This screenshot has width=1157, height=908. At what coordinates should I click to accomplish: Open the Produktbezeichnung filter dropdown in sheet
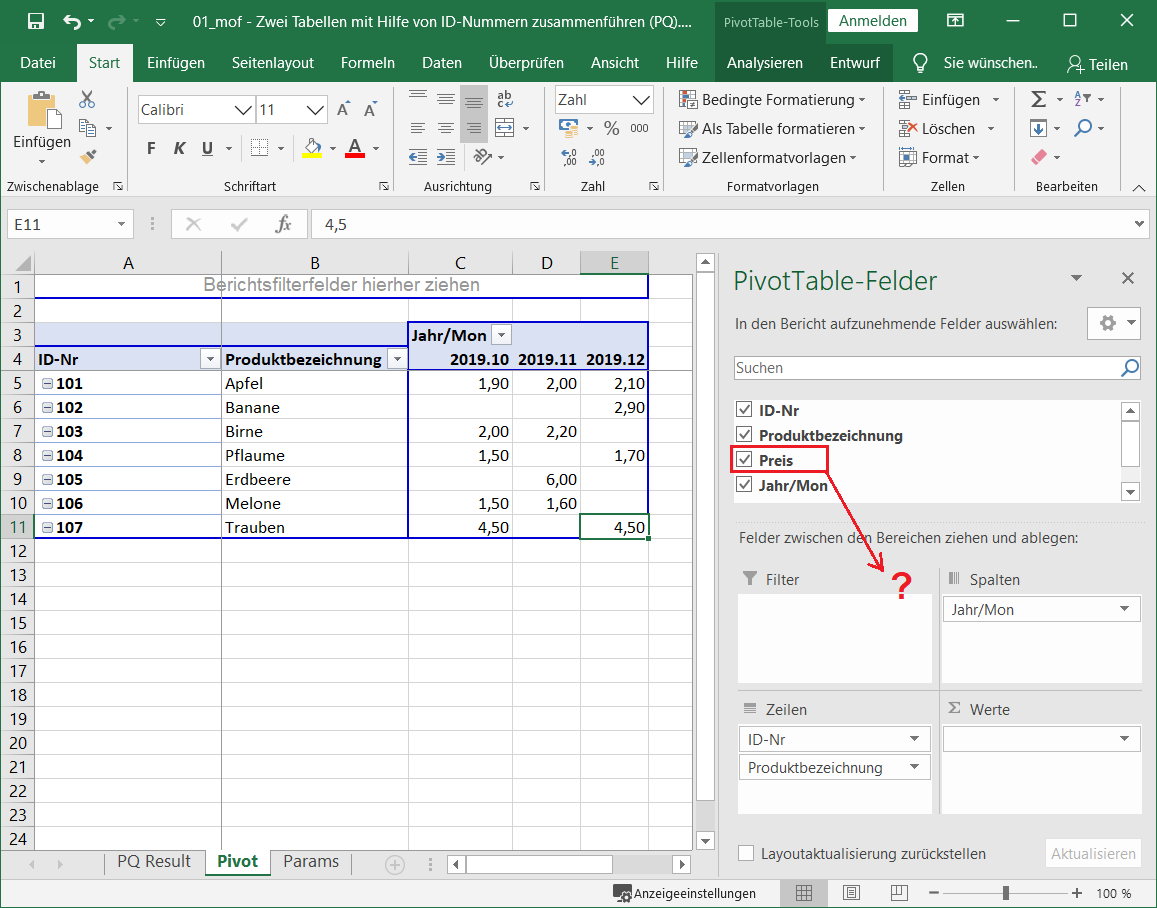click(398, 359)
